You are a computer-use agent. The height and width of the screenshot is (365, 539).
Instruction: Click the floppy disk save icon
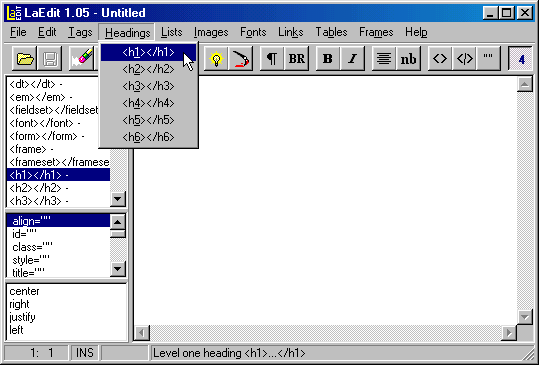(50, 59)
